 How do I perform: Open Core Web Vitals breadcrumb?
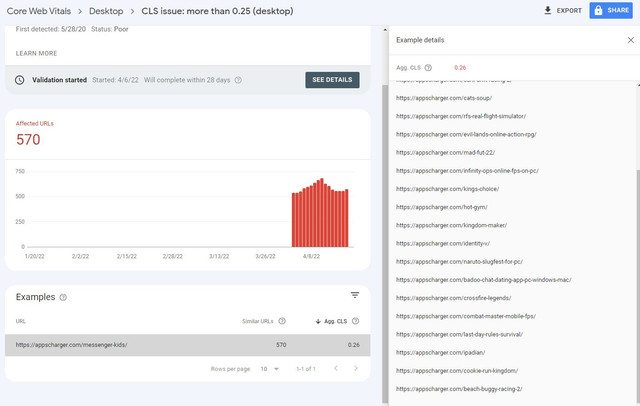39,11
